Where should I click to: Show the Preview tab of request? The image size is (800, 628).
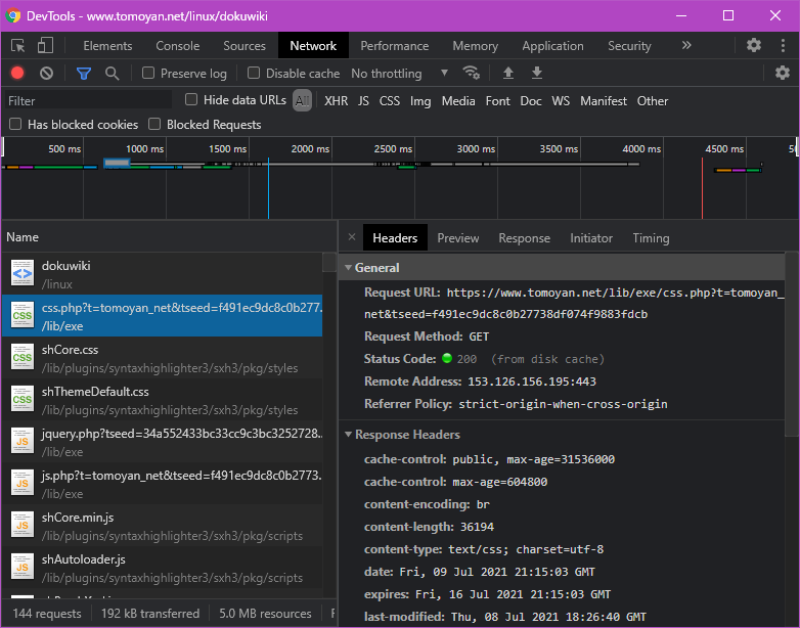click(x=458, y=238)
